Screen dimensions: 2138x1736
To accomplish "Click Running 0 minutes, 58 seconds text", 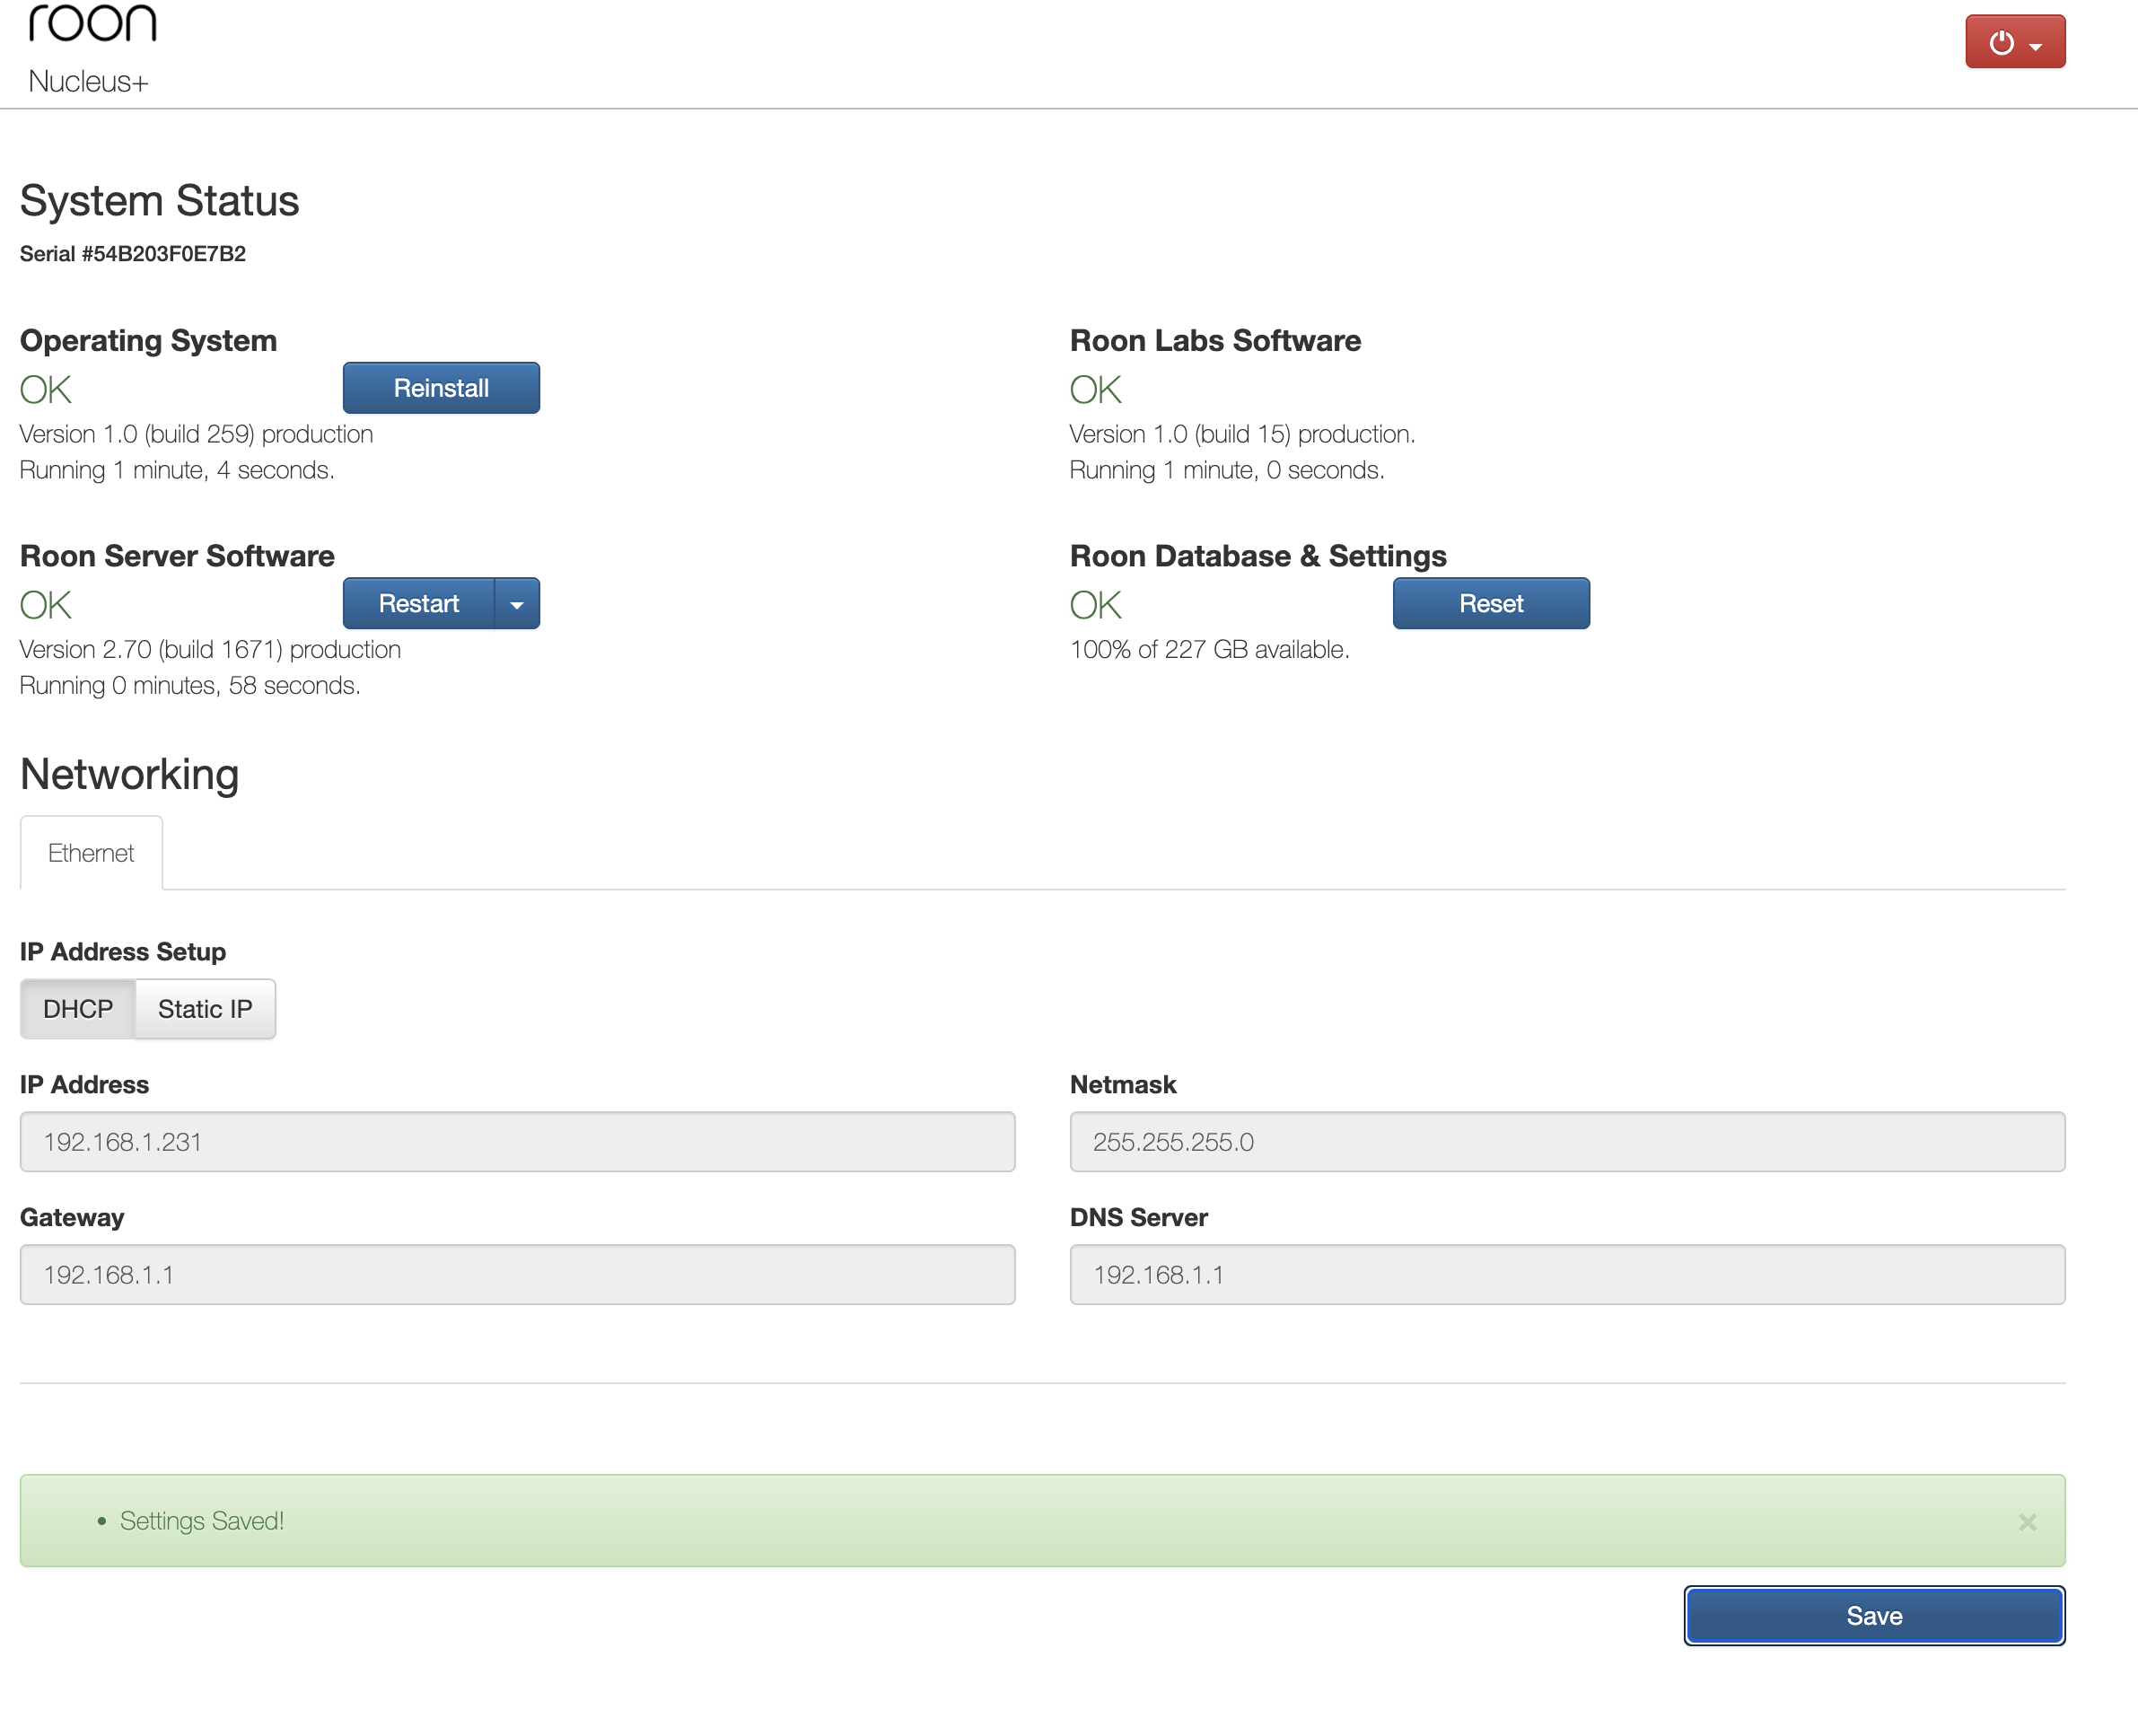I will coord(190,686).
